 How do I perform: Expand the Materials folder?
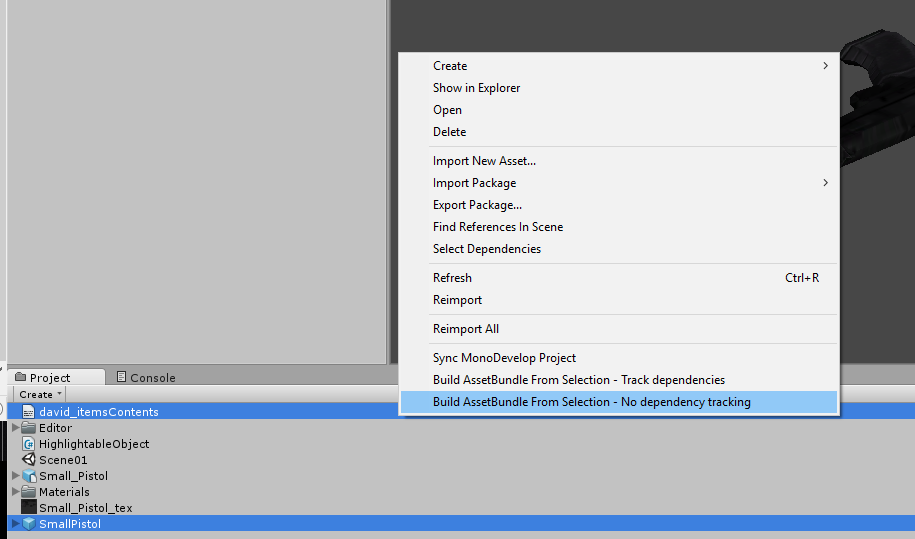coord(15,491)
